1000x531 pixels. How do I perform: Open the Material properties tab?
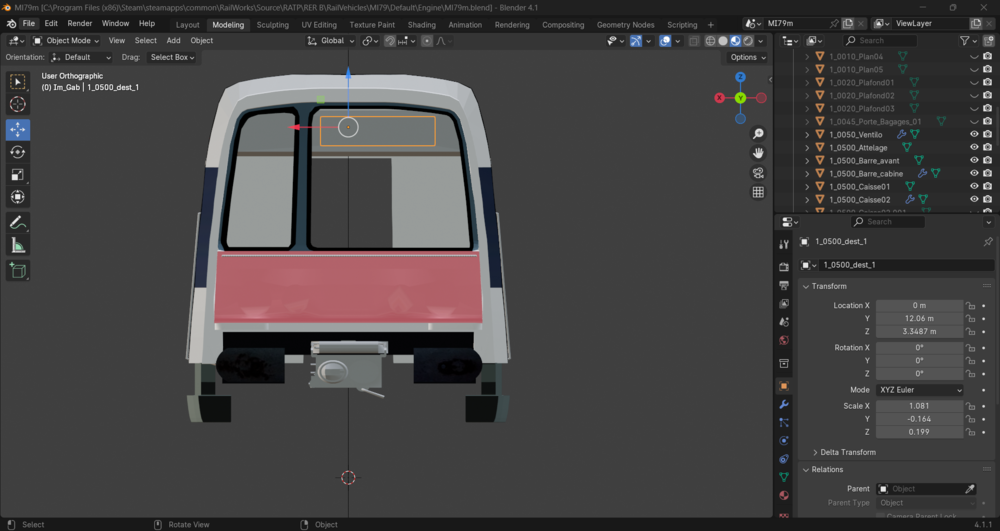click(x=784, y=495)
